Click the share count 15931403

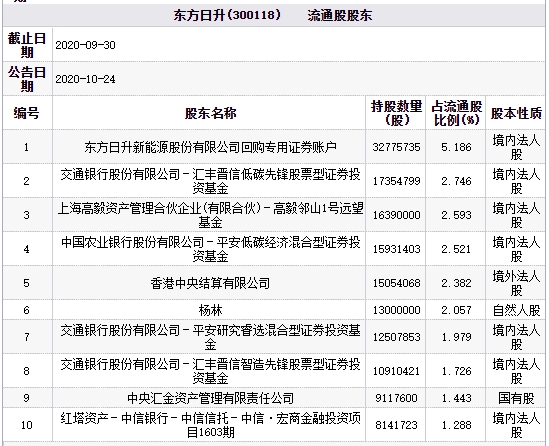396,249
